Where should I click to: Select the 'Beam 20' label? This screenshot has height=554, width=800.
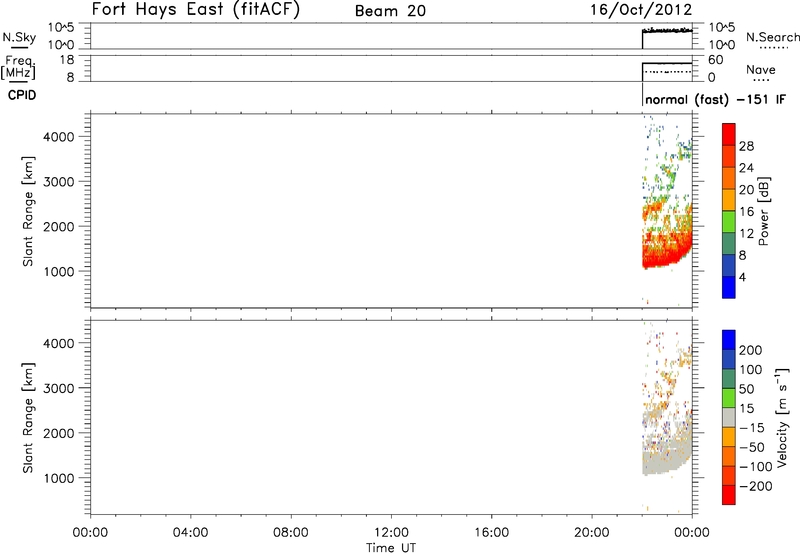tap(390, 11)
